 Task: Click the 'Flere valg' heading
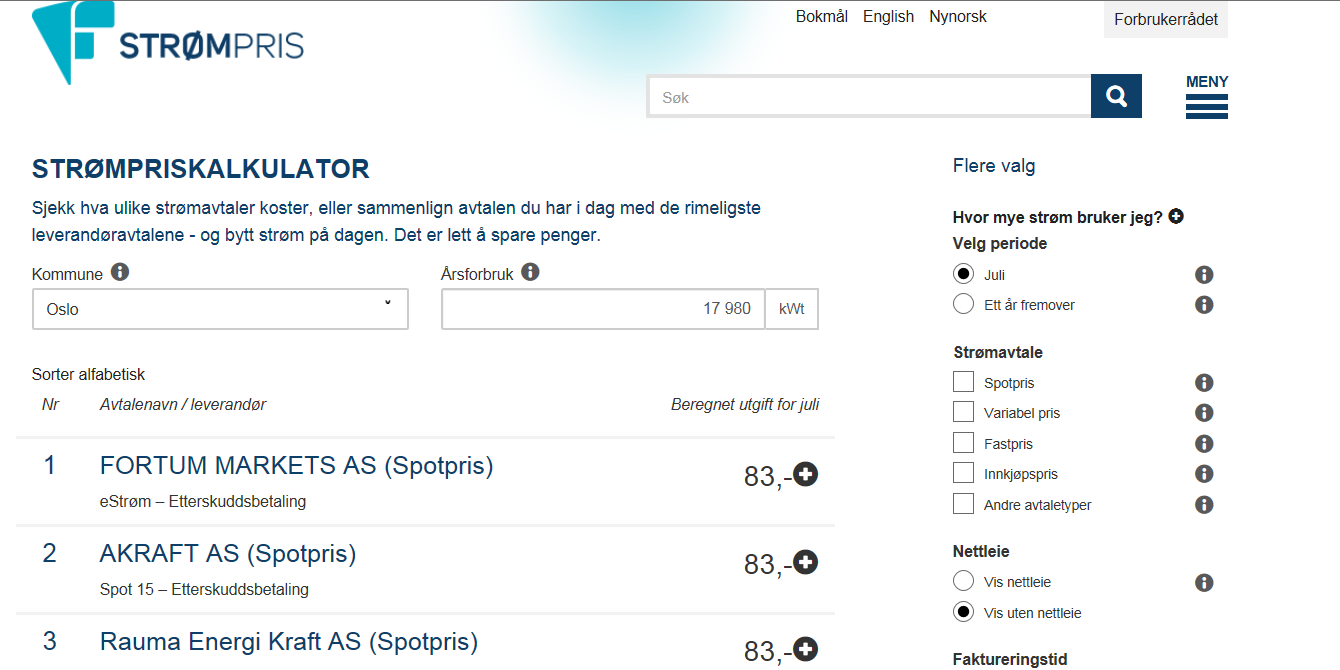(x=994, y=166)
